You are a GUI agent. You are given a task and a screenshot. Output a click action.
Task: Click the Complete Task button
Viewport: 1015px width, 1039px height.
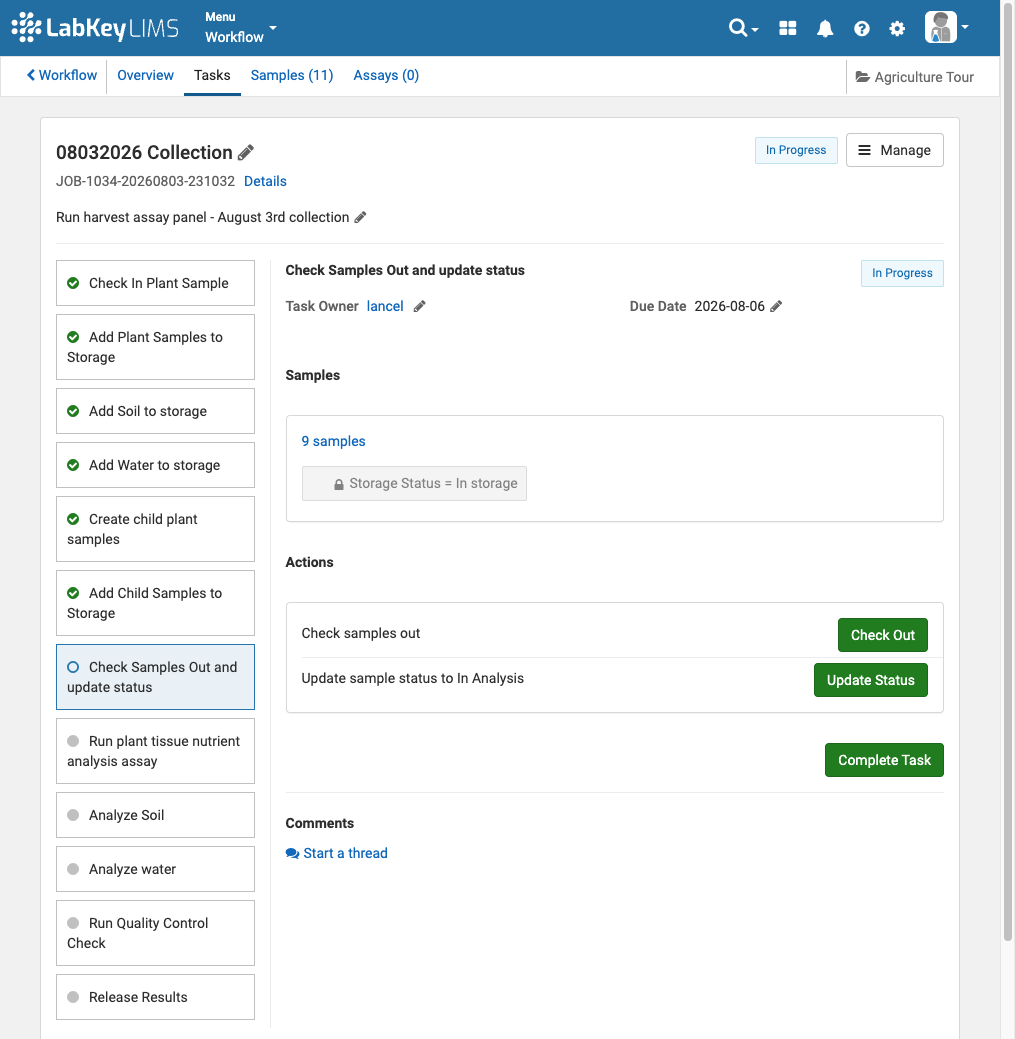tap(884, 760)
